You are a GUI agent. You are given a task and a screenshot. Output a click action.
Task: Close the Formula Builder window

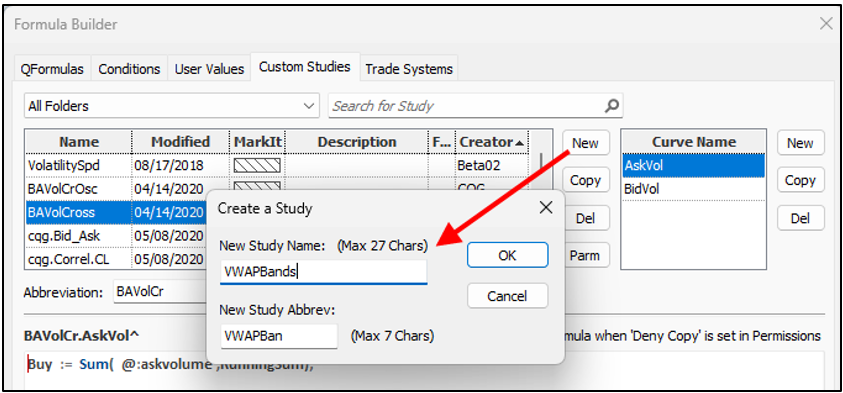826,24
